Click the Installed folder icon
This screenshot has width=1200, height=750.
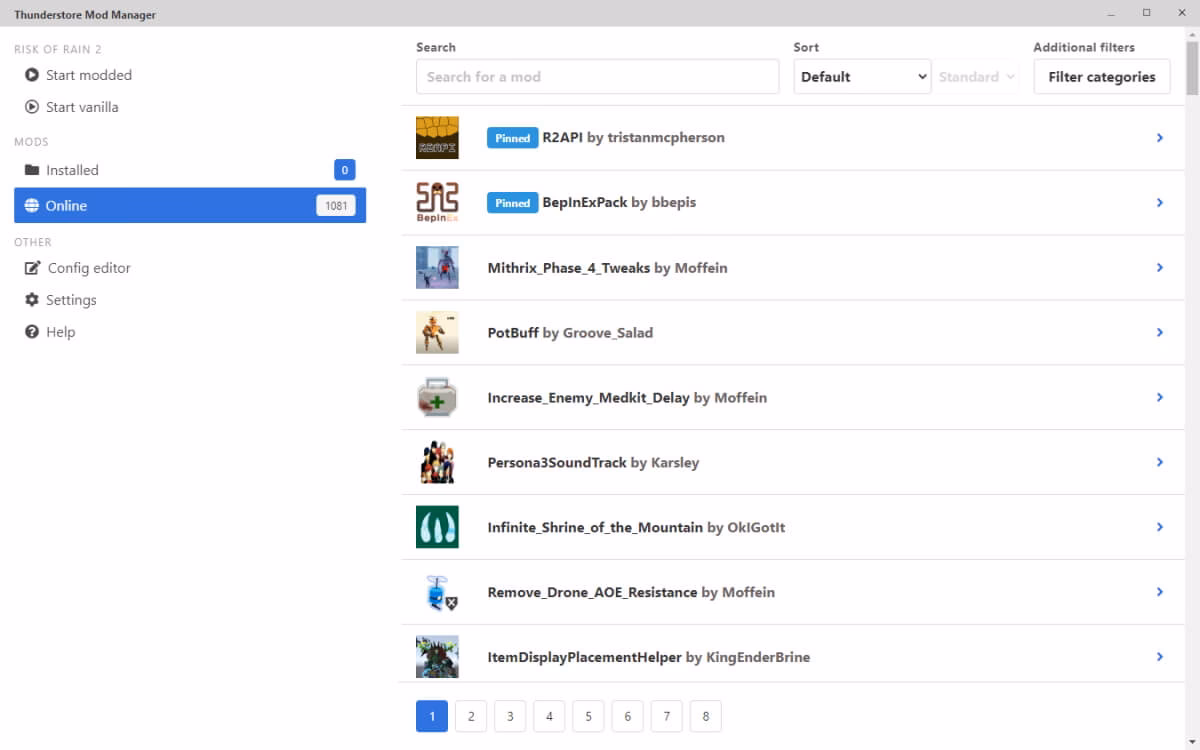coord(32,170)
